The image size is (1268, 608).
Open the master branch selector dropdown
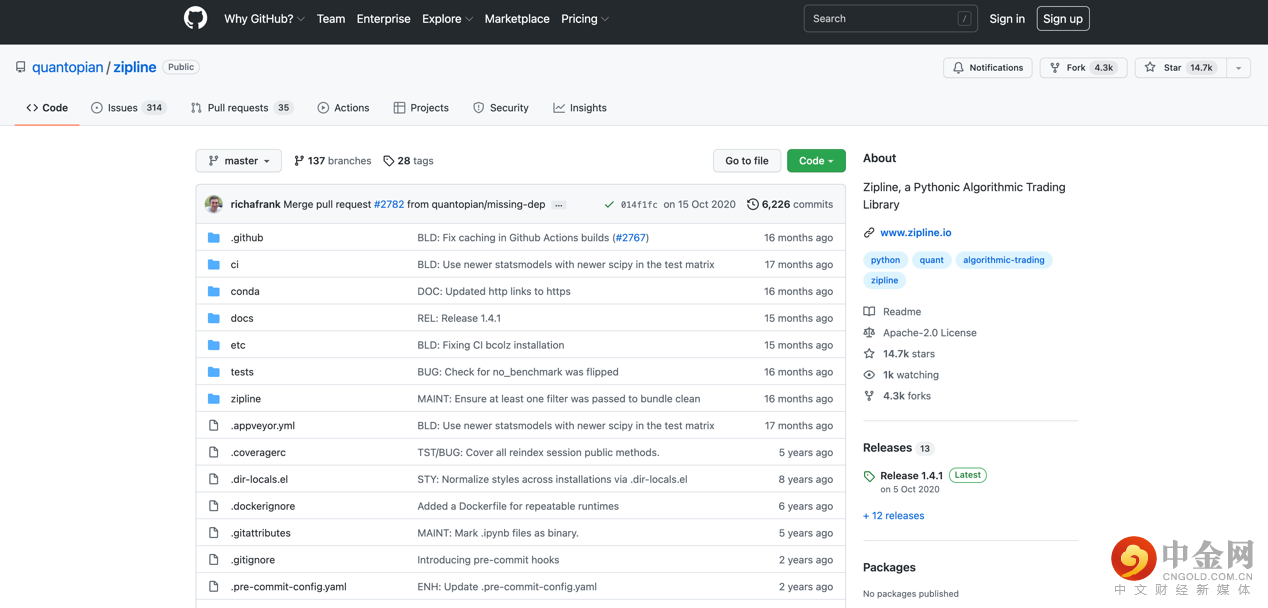point(239,161)
